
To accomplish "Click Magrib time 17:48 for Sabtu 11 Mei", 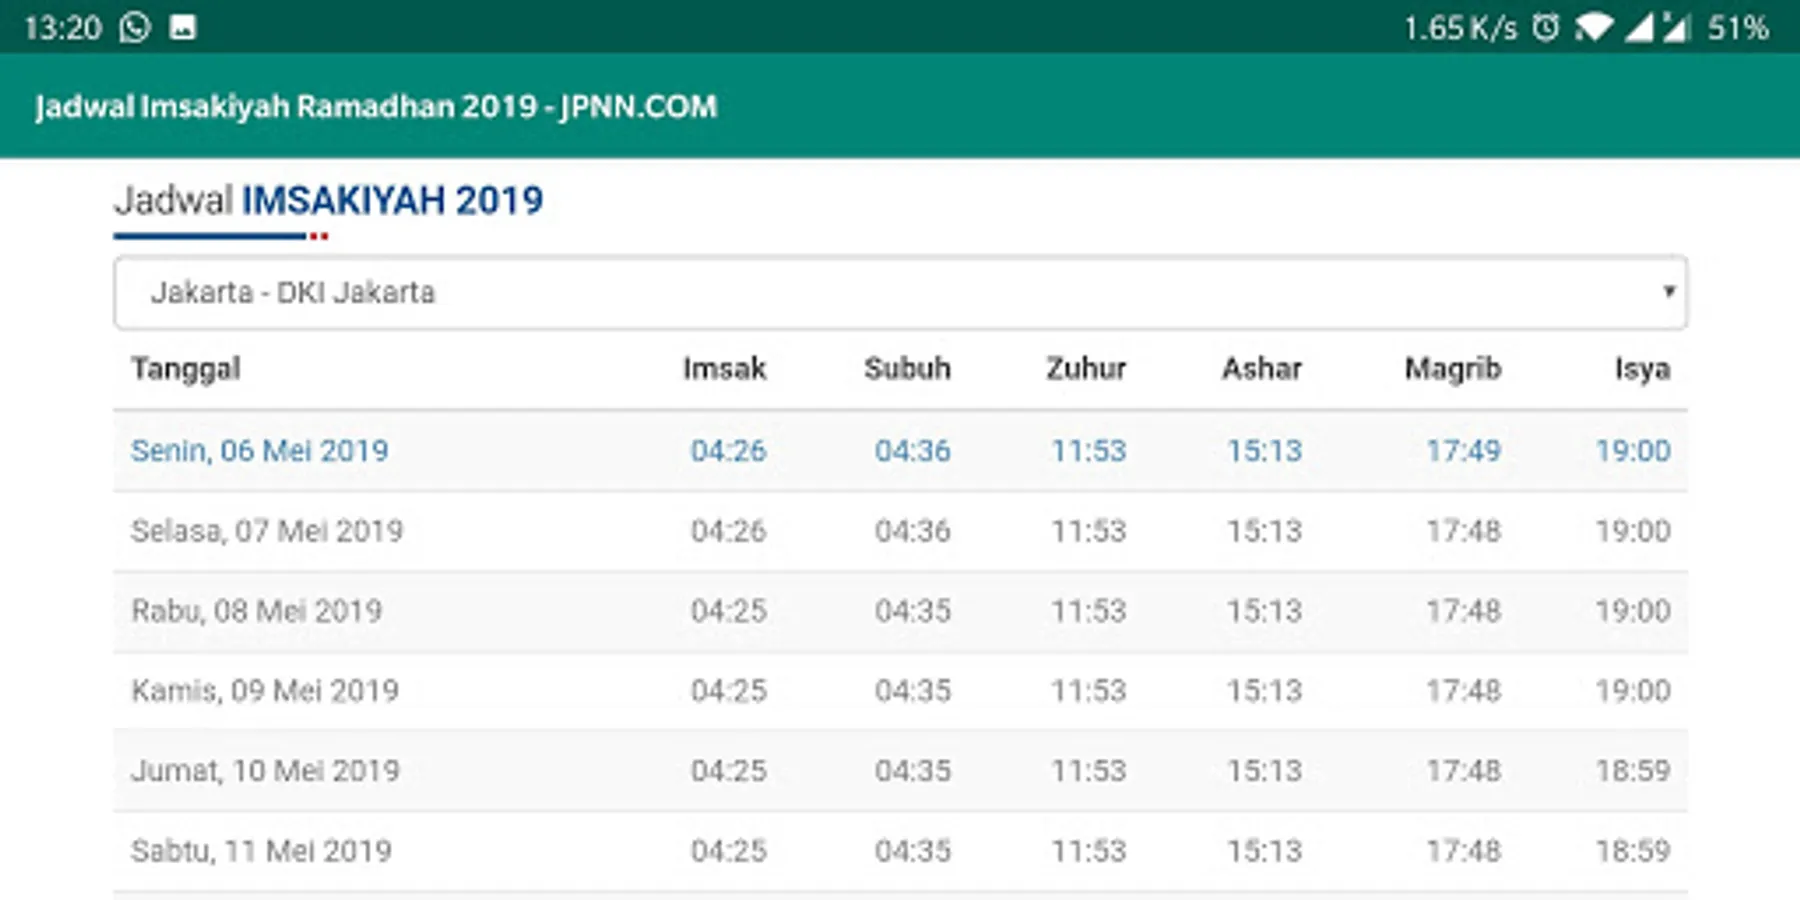I will [1463, 851].
